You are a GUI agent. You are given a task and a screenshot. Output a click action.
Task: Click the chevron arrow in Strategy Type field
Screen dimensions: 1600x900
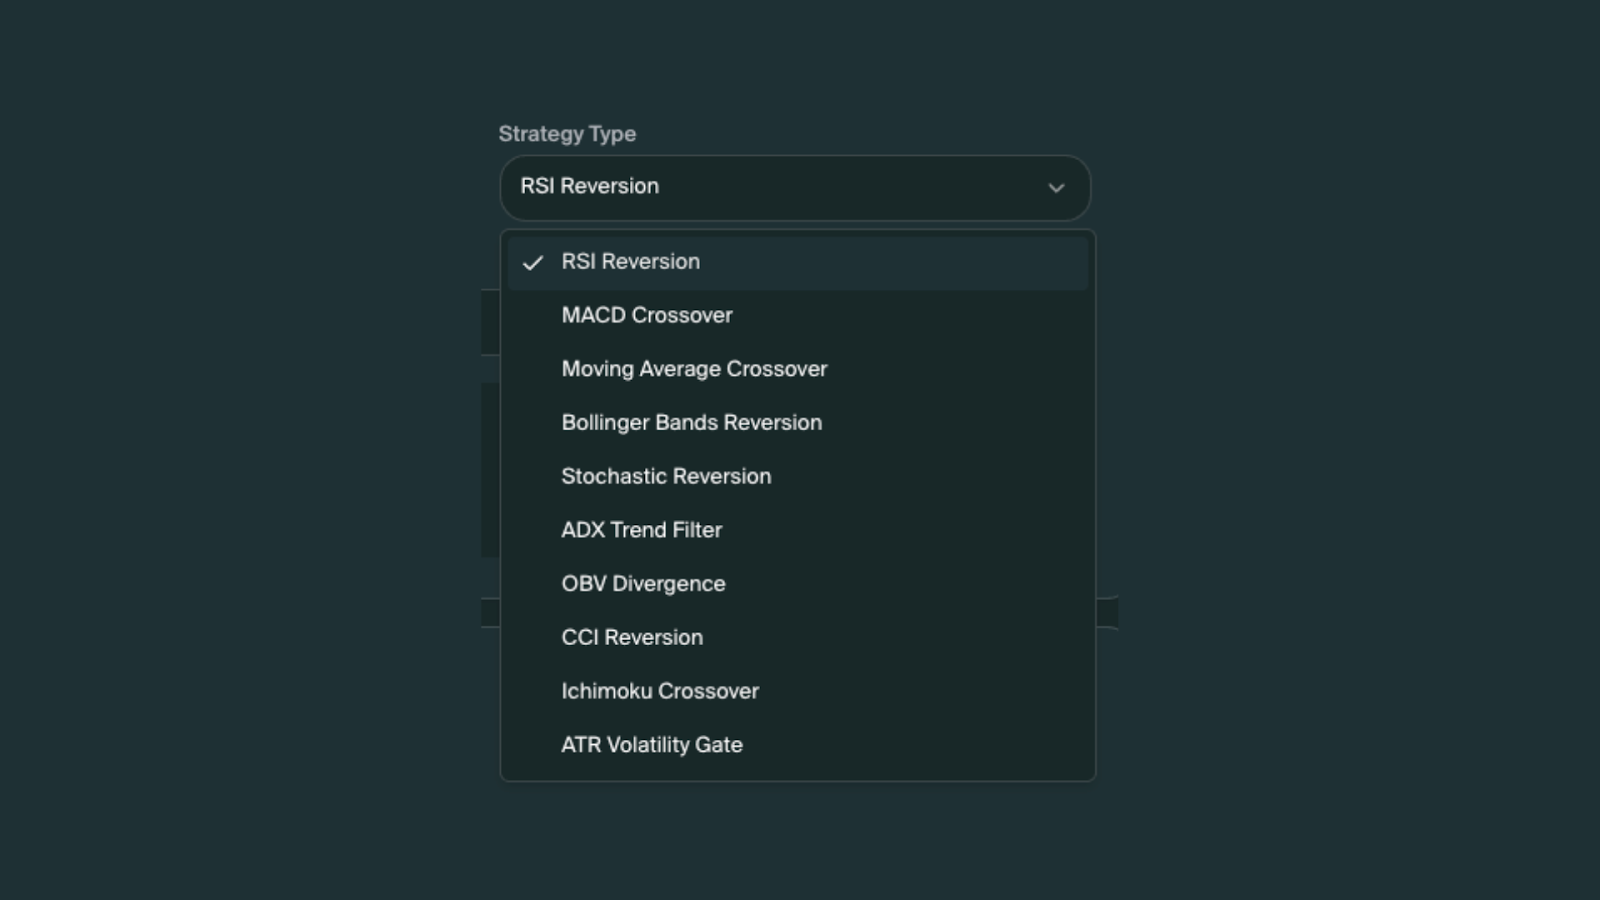(x=1056, y=188)
